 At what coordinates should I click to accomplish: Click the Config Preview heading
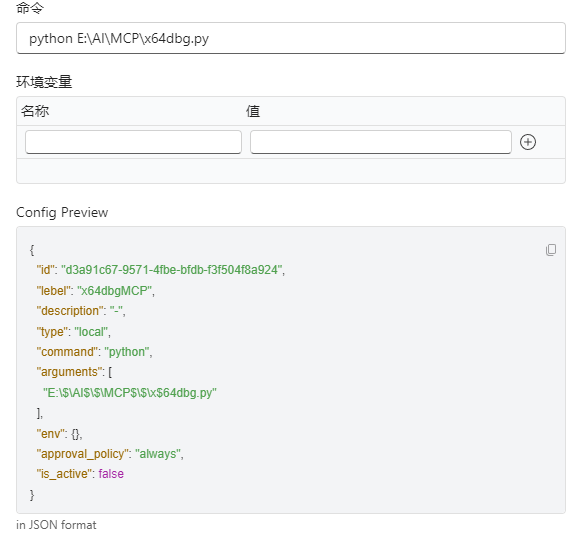coord(62,212)
